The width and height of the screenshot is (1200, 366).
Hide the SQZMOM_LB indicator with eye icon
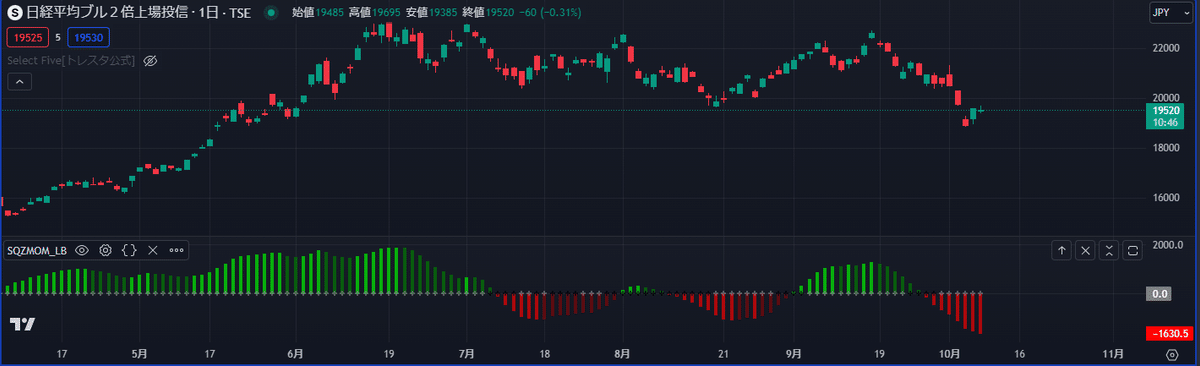pyautogui.click(x=82, y=250)
